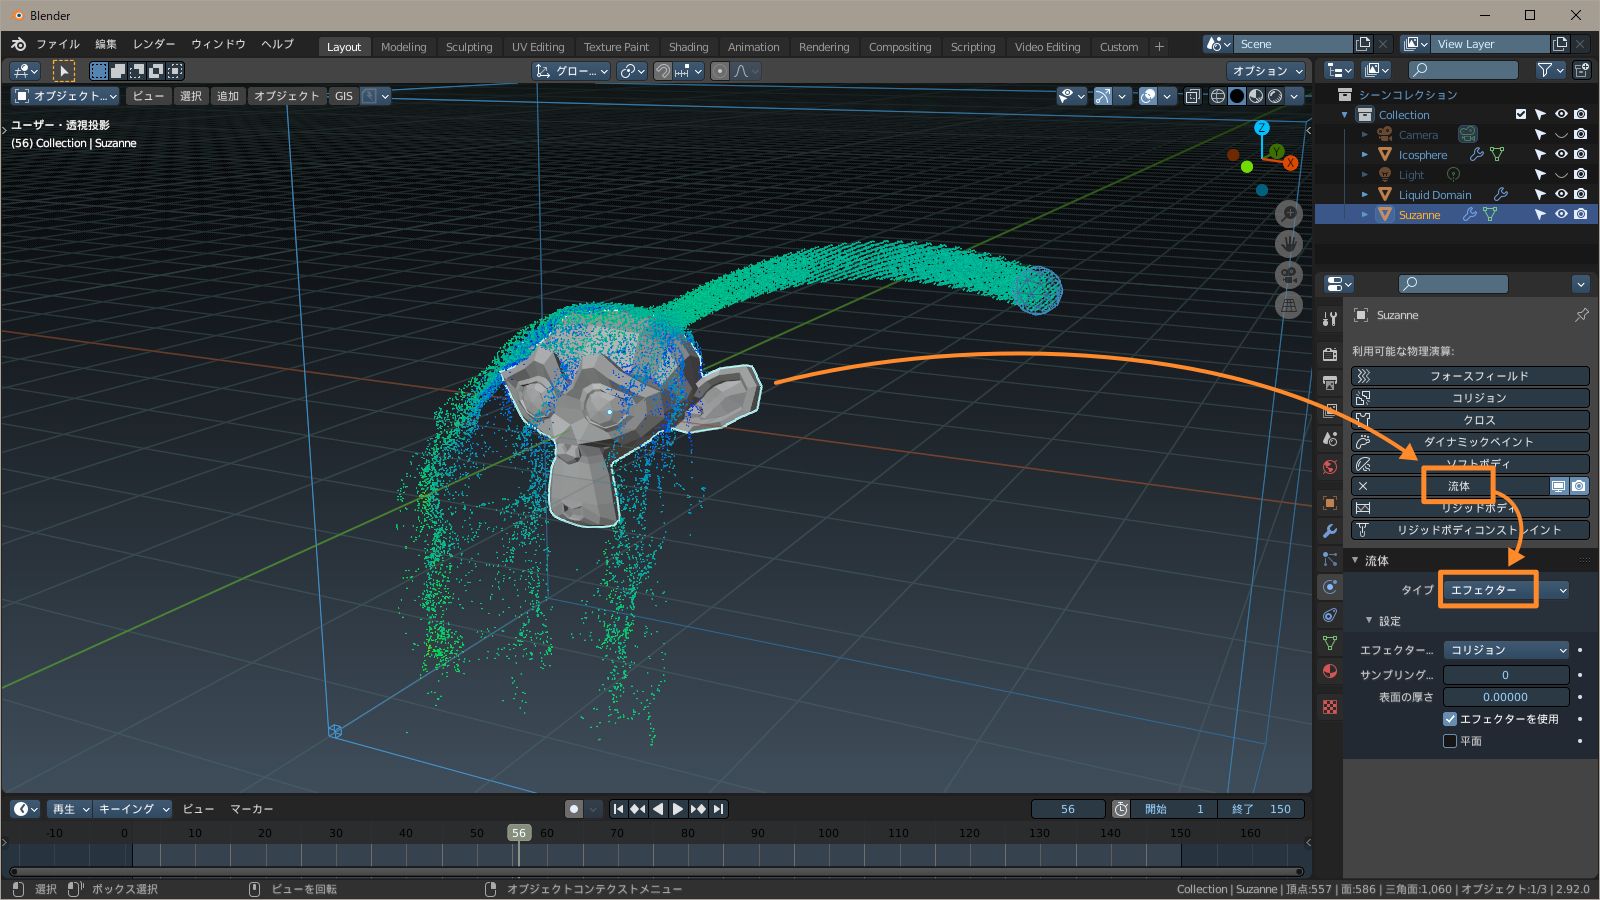Image resolution: width=1600 pixels, height=900 pixels.
Task: Click the viewport zoom magnifier gizmo
Action: pyautogui.click(x=1289, y=214)
